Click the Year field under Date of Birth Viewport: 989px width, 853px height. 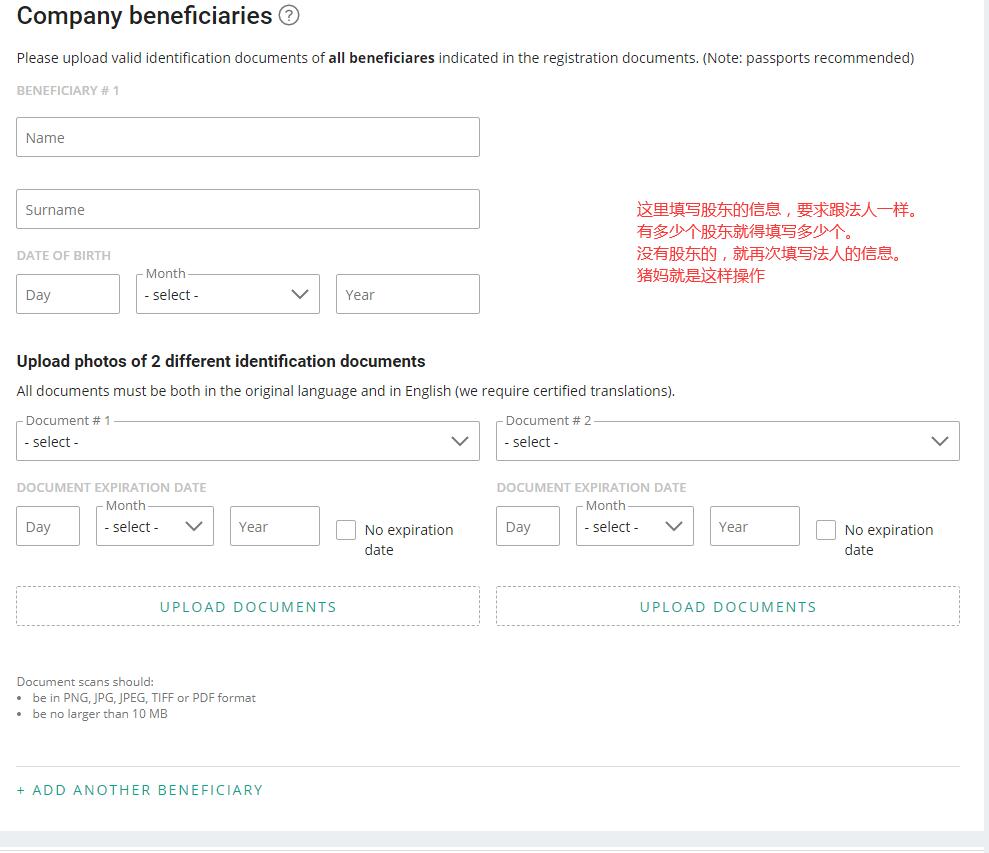tap(407, 293)
